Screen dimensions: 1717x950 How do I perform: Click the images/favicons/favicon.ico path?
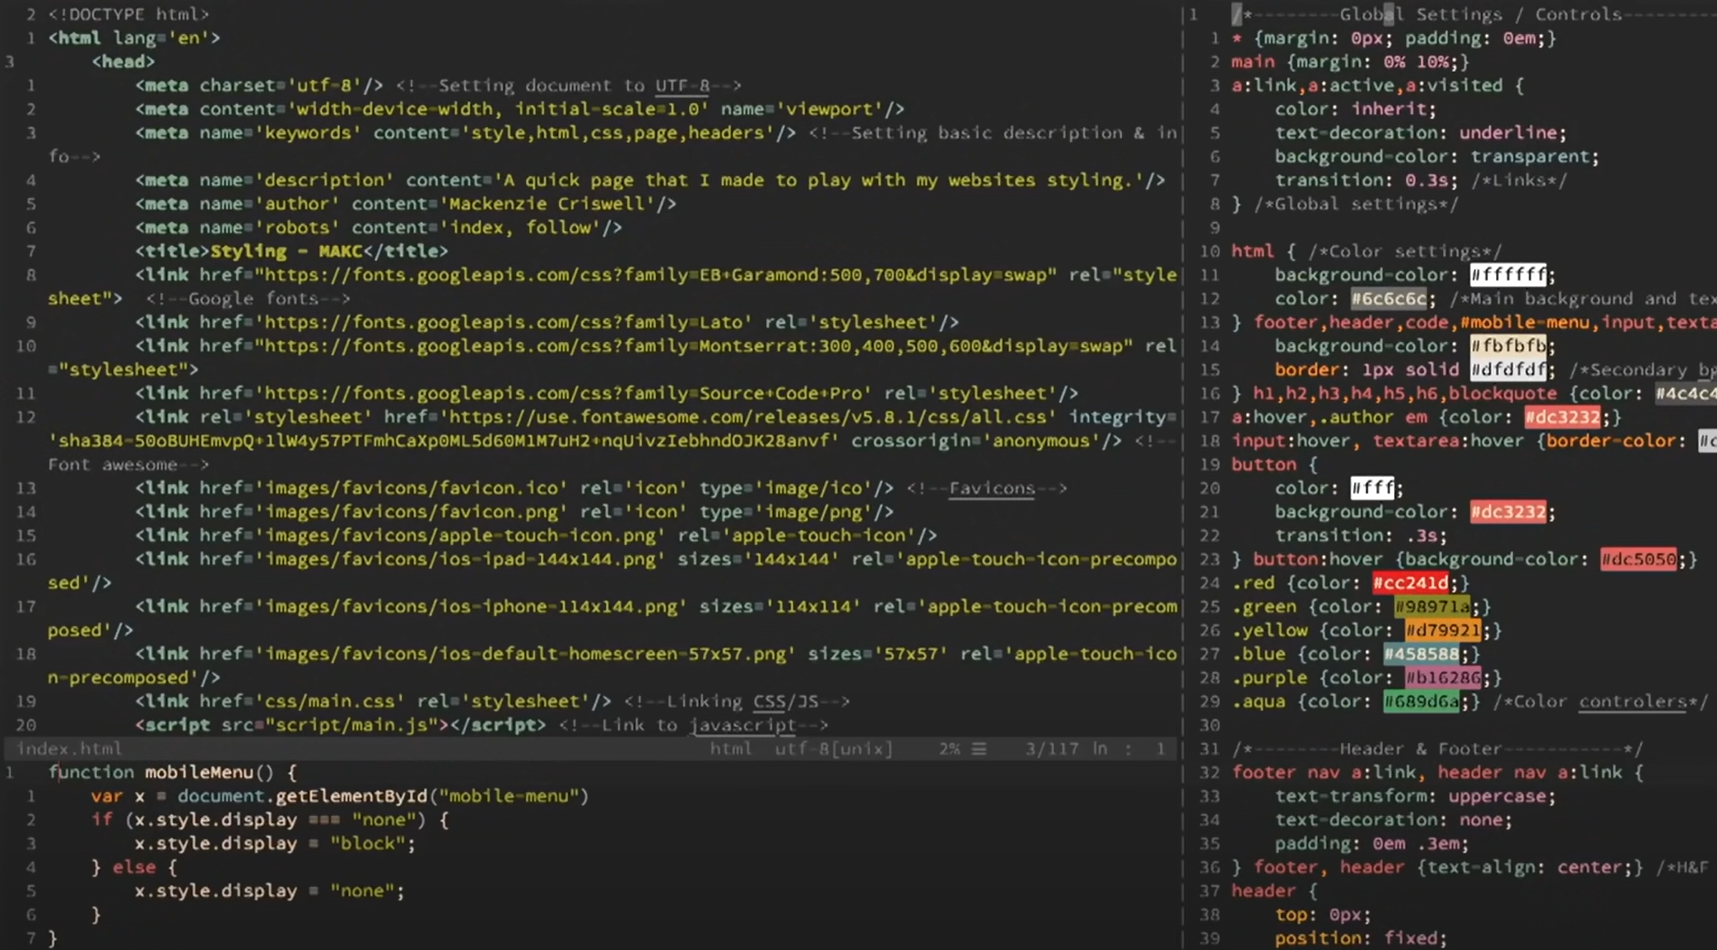411,488
